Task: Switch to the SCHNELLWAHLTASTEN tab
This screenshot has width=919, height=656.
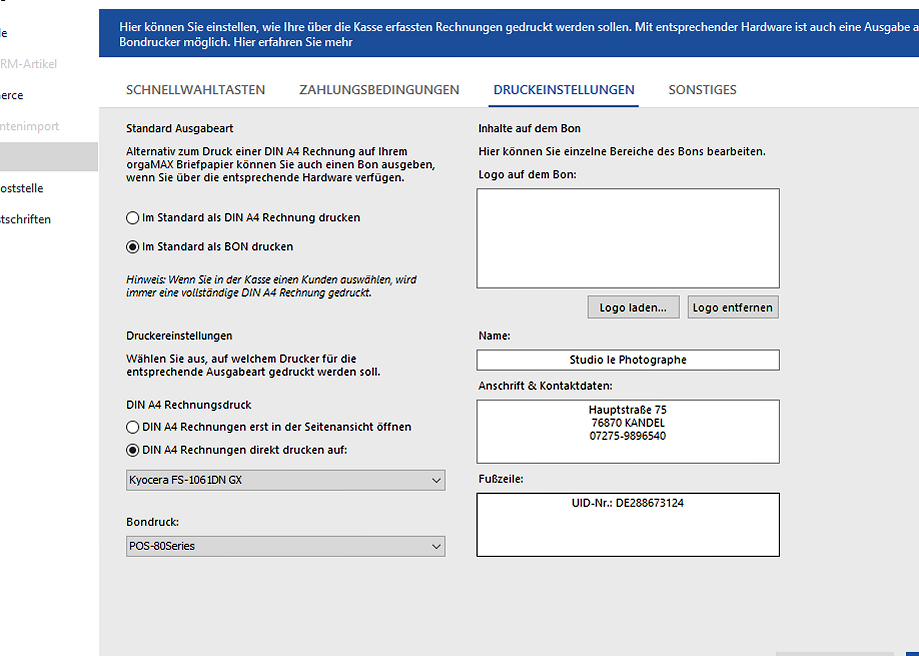Action: click(x=195, y=90)
